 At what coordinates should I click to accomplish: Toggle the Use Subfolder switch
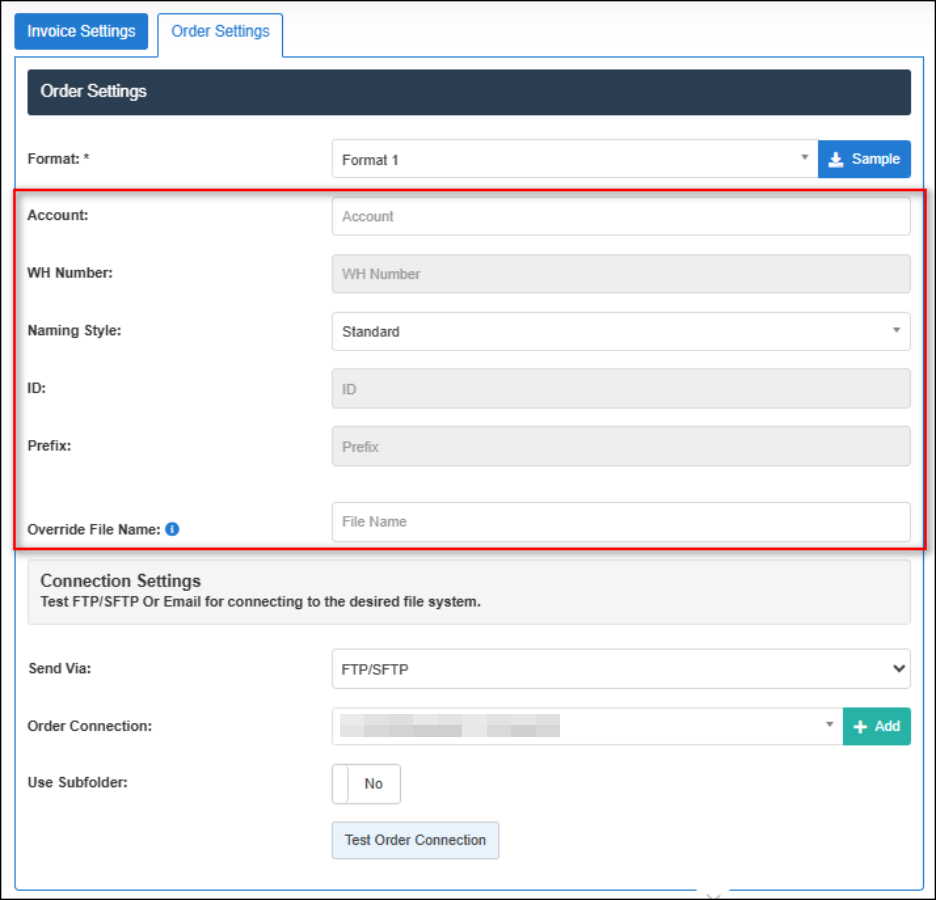(x=366, y=784)
